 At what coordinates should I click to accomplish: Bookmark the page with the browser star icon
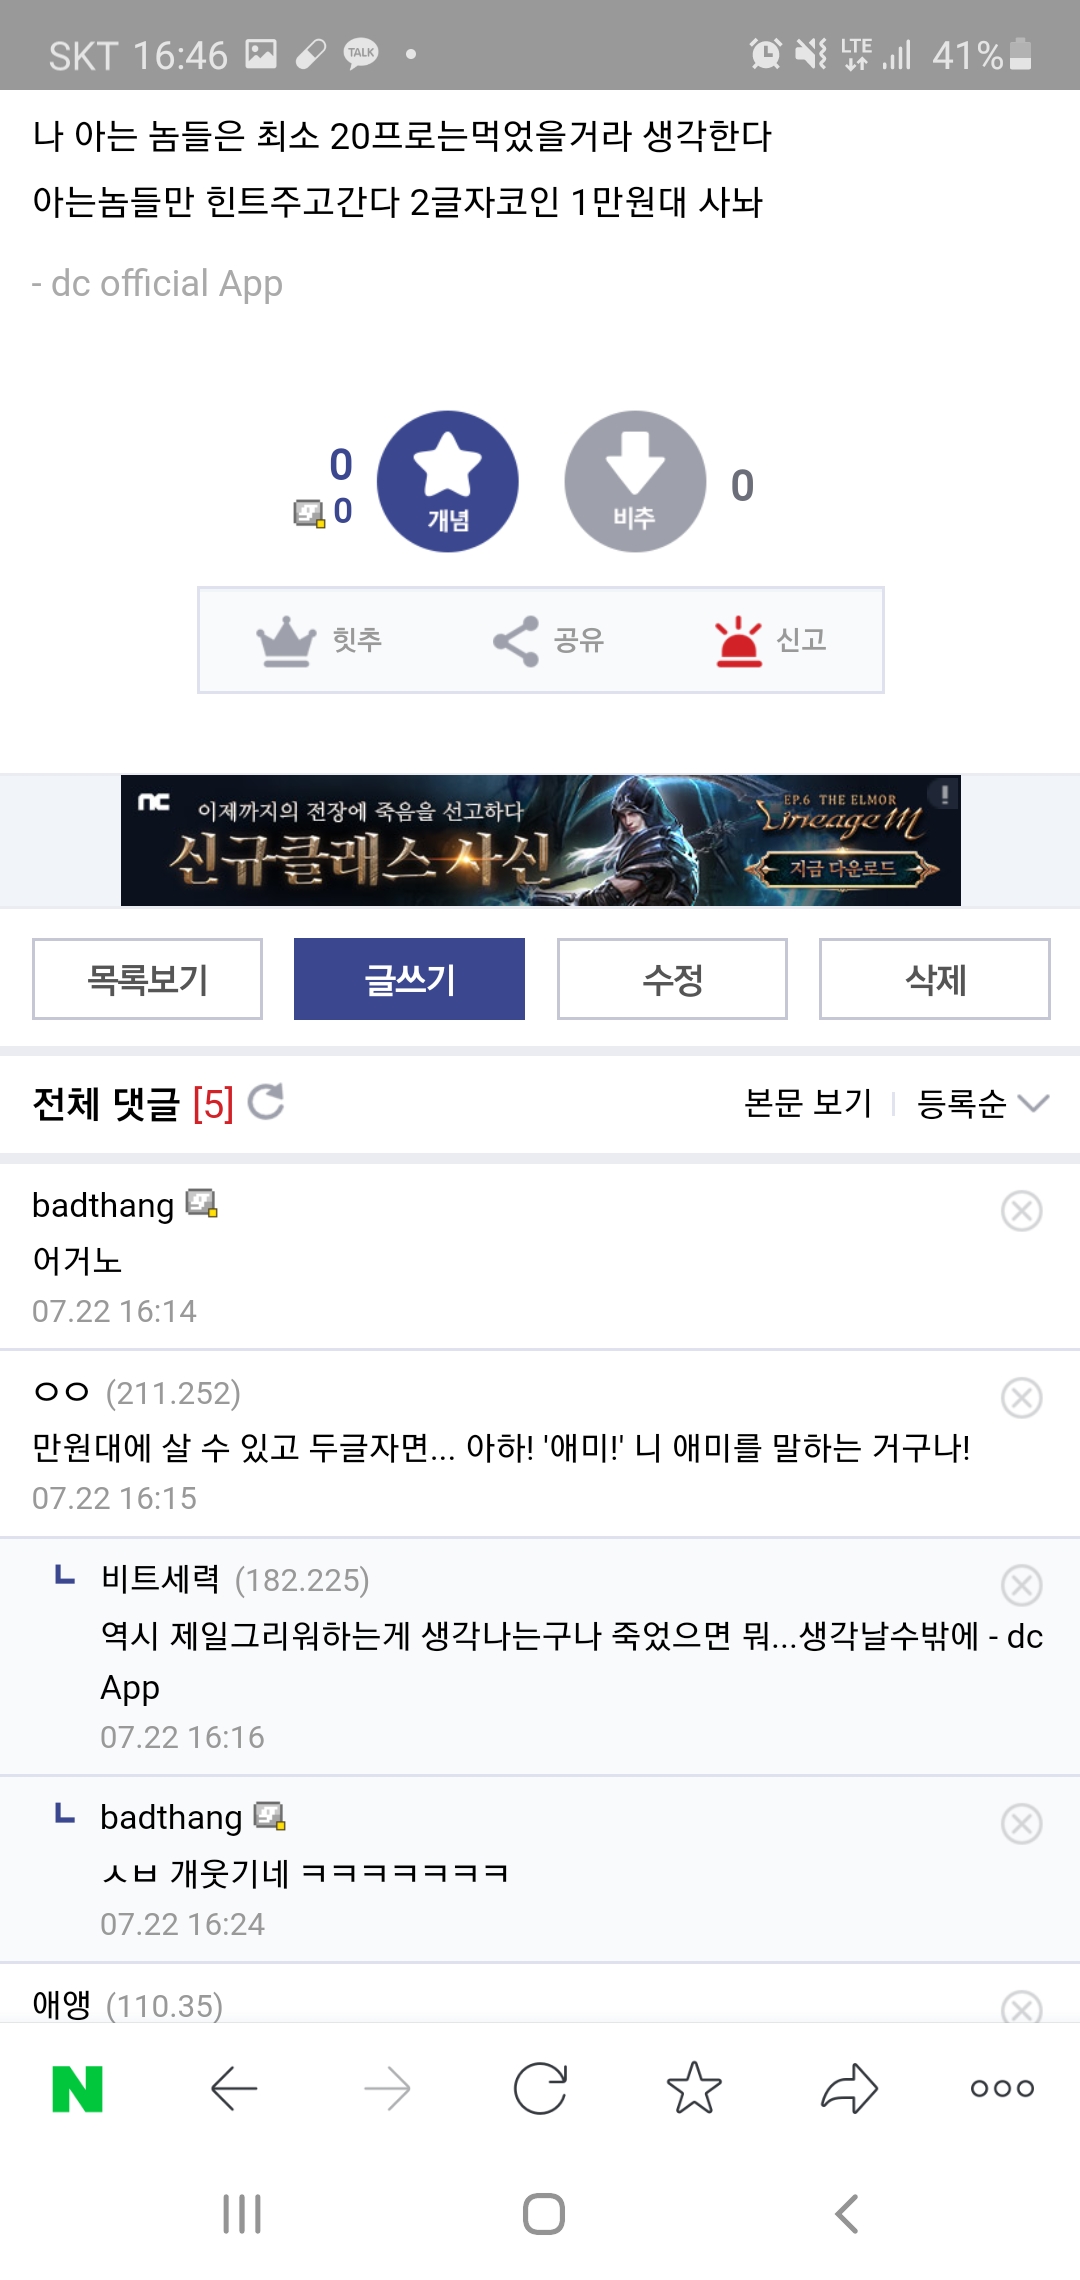[694, 2088]
